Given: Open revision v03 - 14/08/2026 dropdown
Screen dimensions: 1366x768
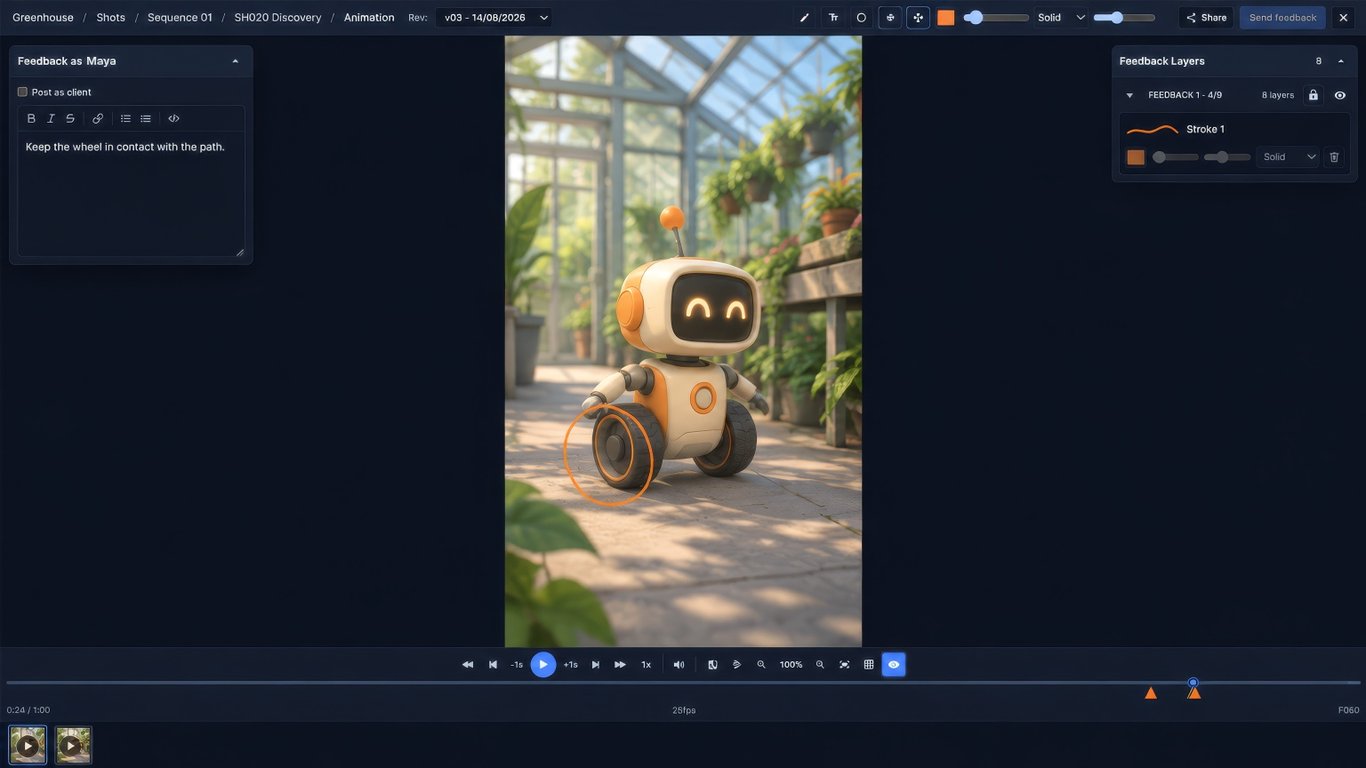Looking at the screenshot, I should 494,17.
